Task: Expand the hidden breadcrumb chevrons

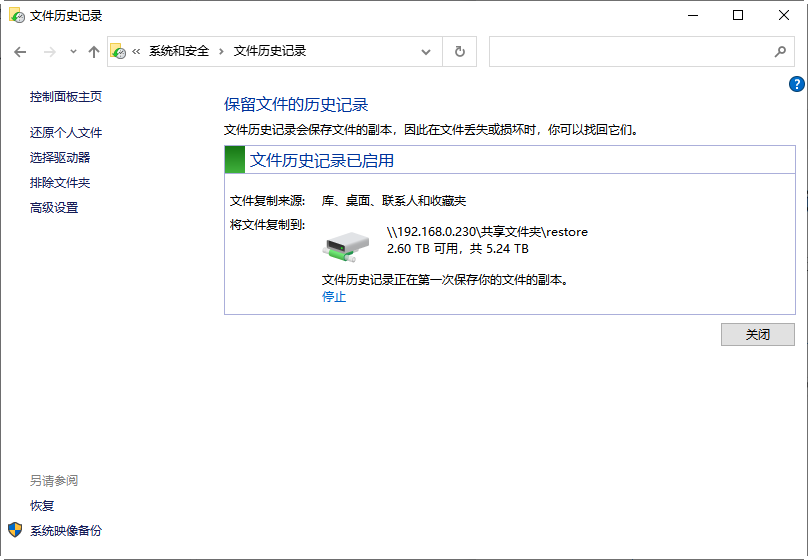Action: click(136, 51)
